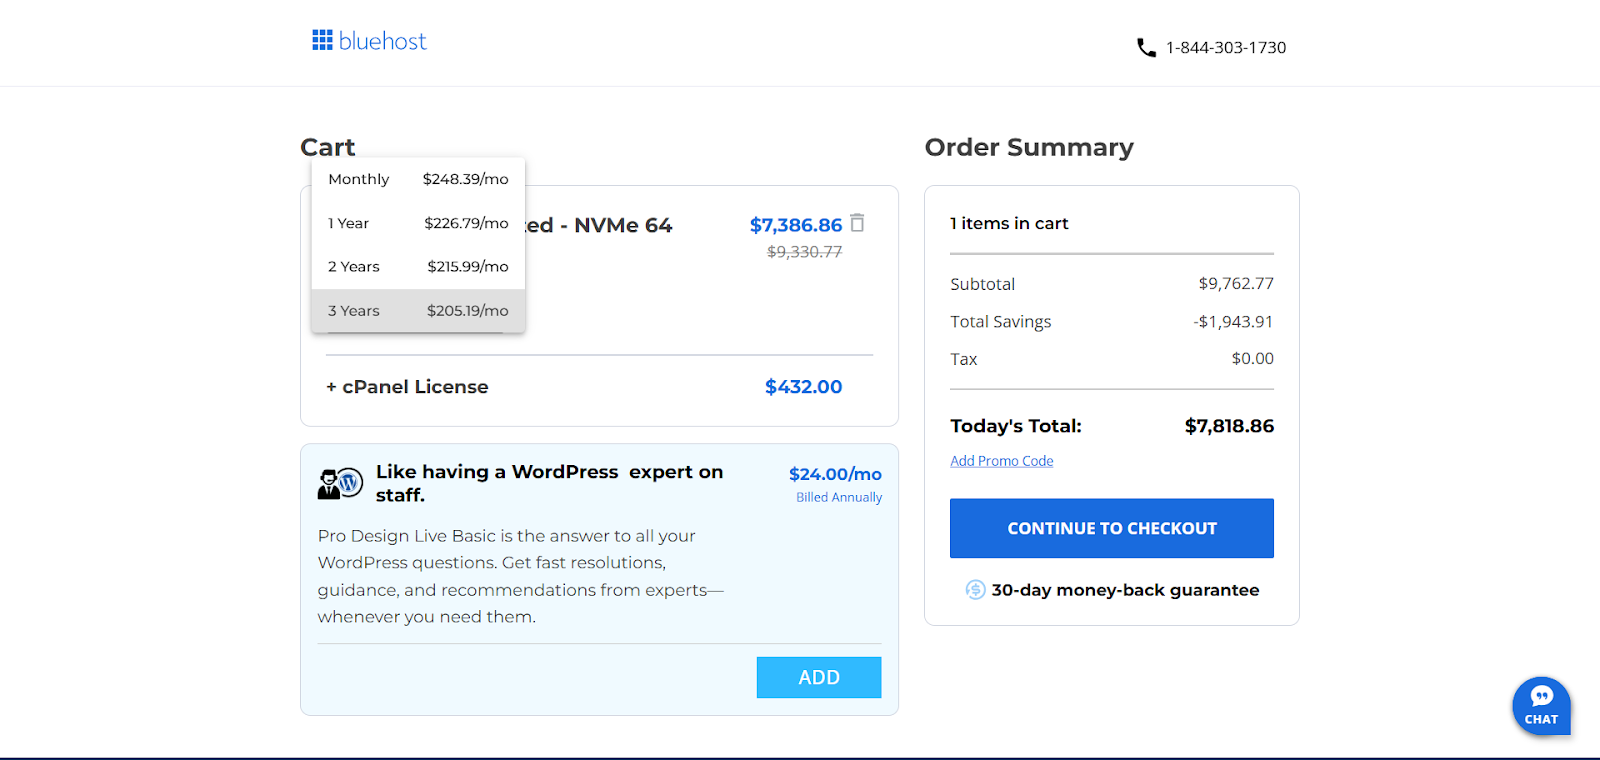Click the phone icon in header

(x=1146, y=48)
